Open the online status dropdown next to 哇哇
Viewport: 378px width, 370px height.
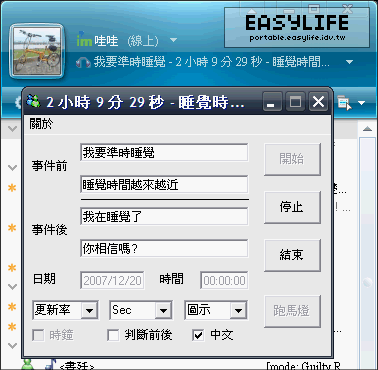[173, 40]
